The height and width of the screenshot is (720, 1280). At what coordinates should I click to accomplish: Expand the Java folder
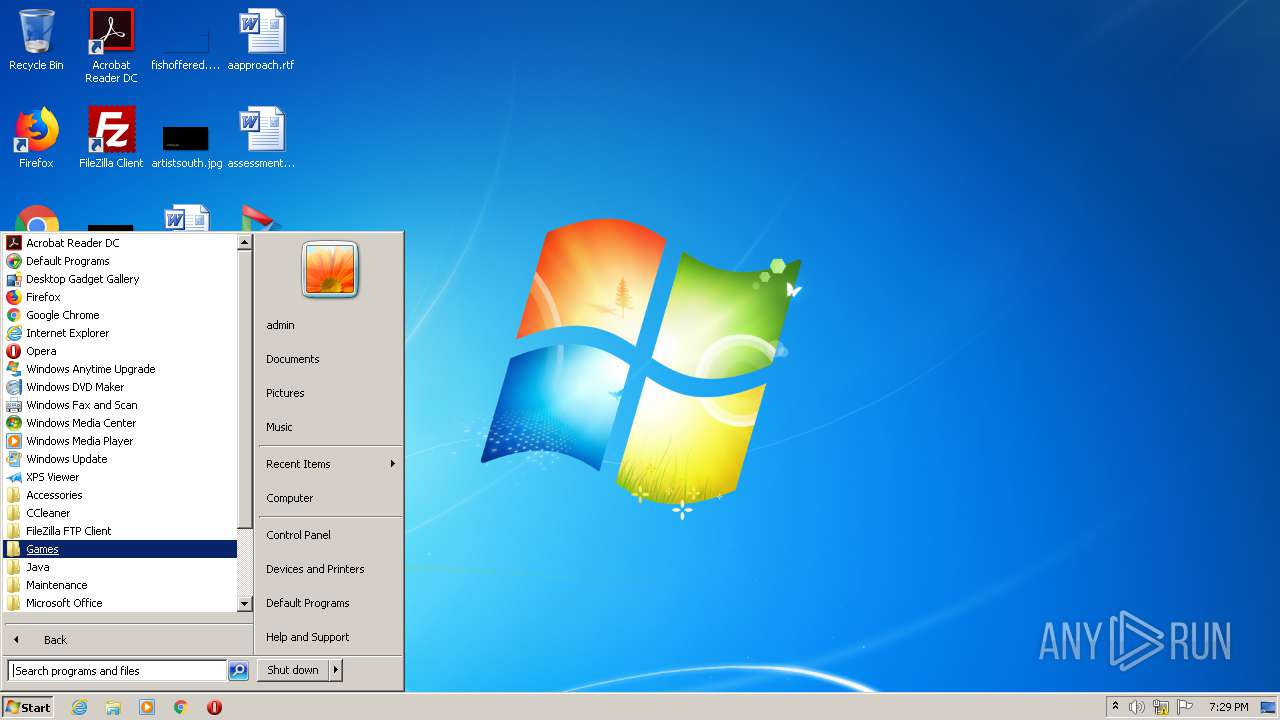(120, 567)
